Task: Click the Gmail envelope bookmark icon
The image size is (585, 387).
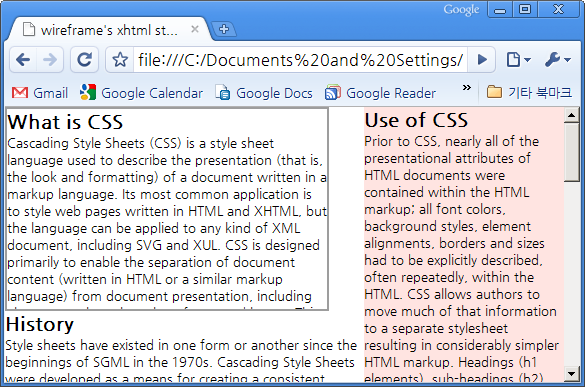Action: click(20, 93)
